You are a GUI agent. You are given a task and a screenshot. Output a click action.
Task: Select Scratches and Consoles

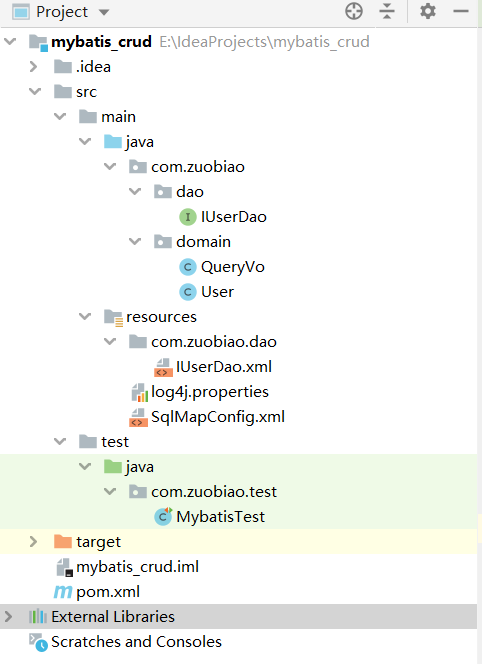click(x=136, y=642)
